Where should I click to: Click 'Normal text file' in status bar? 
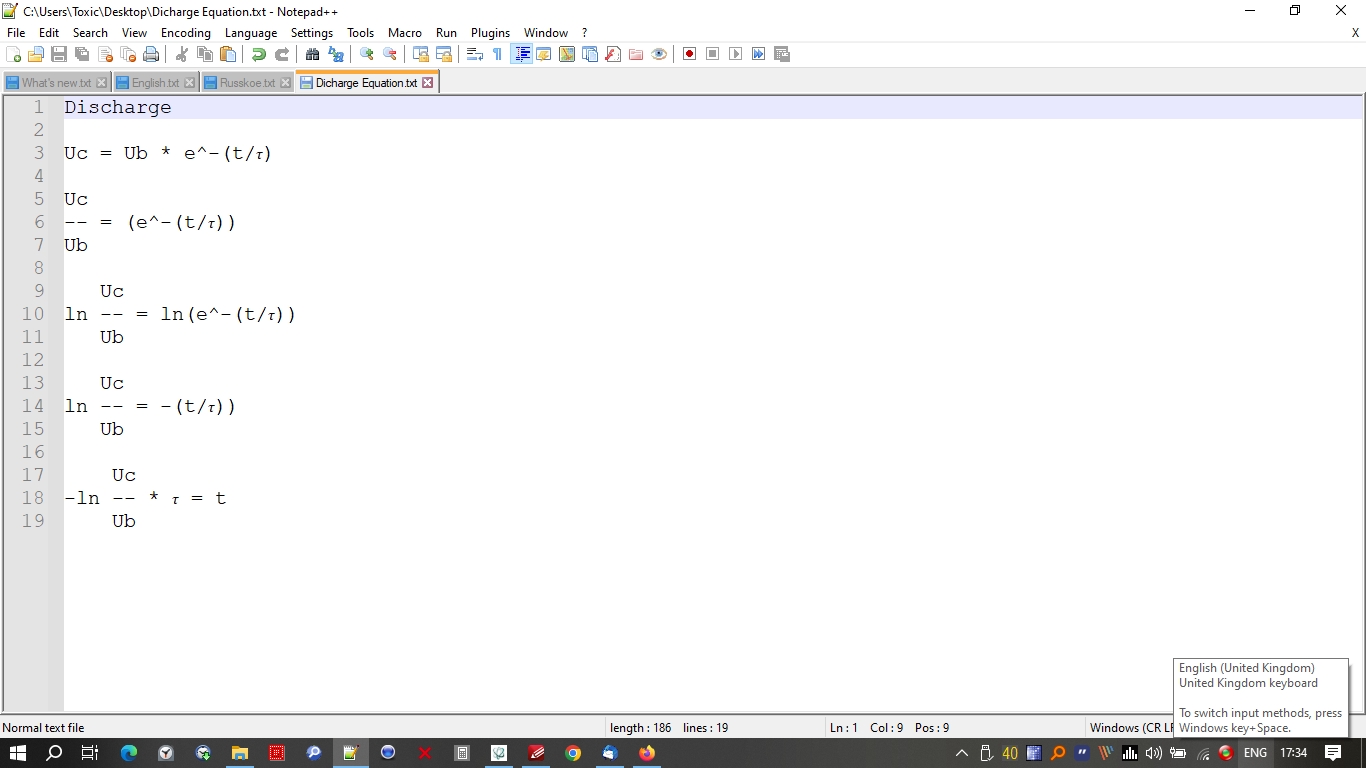pos(43,728)
